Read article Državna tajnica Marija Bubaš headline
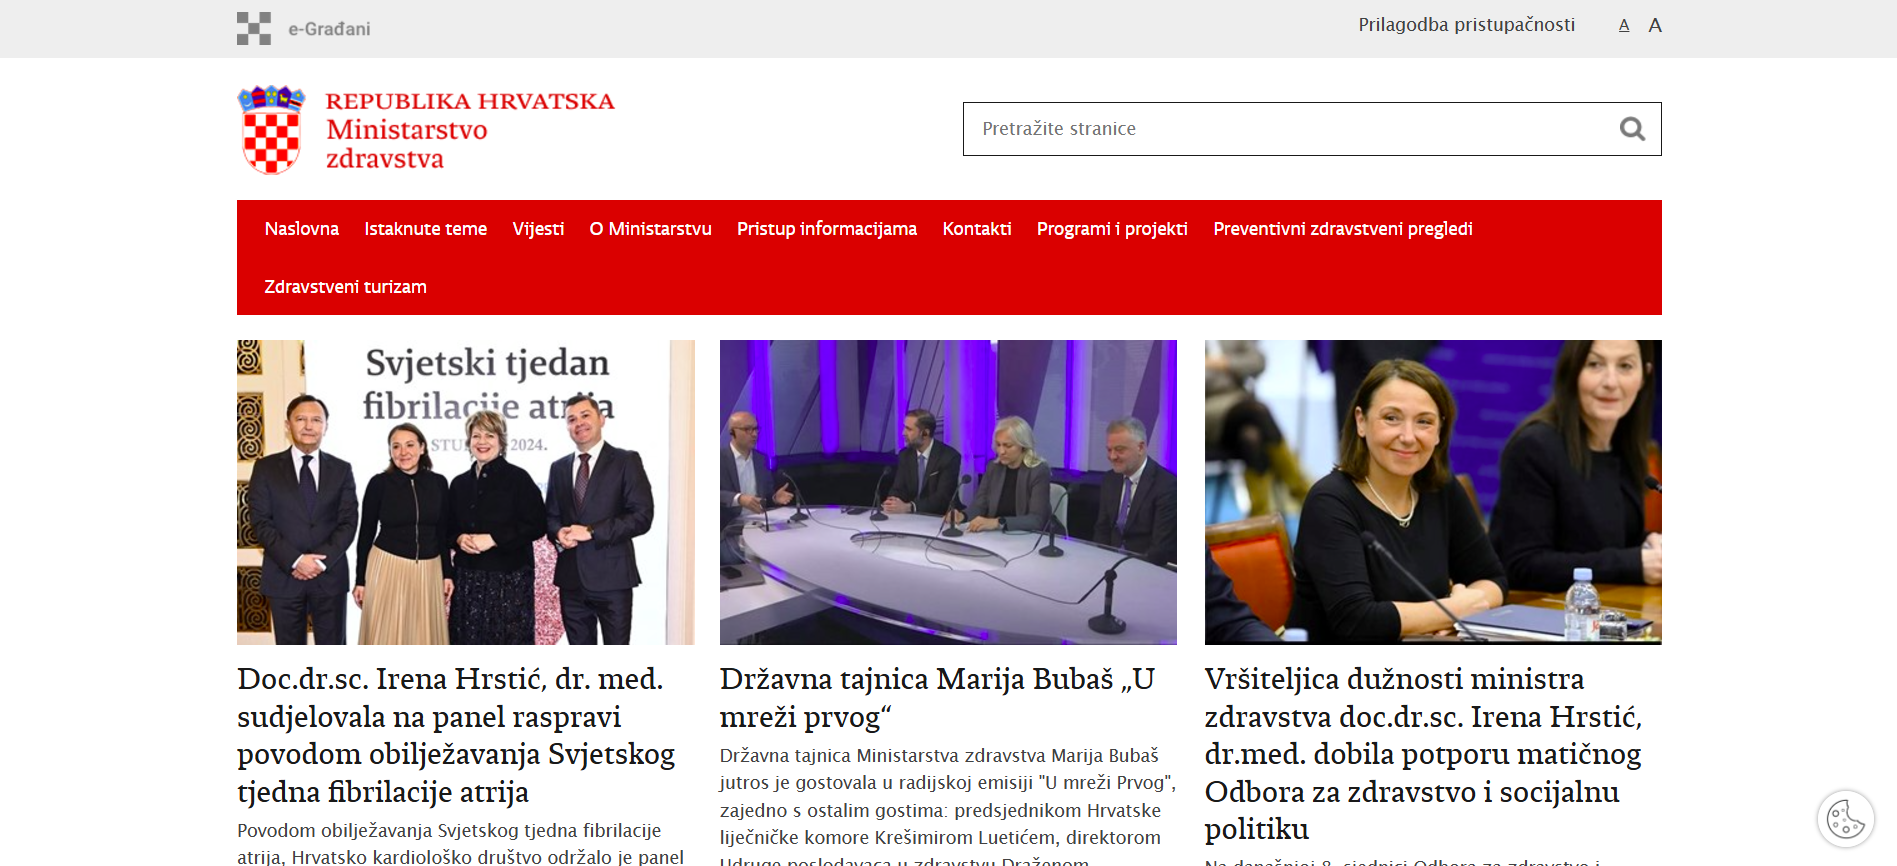This screenshot has width=1897, height=866. pos(936,698)
